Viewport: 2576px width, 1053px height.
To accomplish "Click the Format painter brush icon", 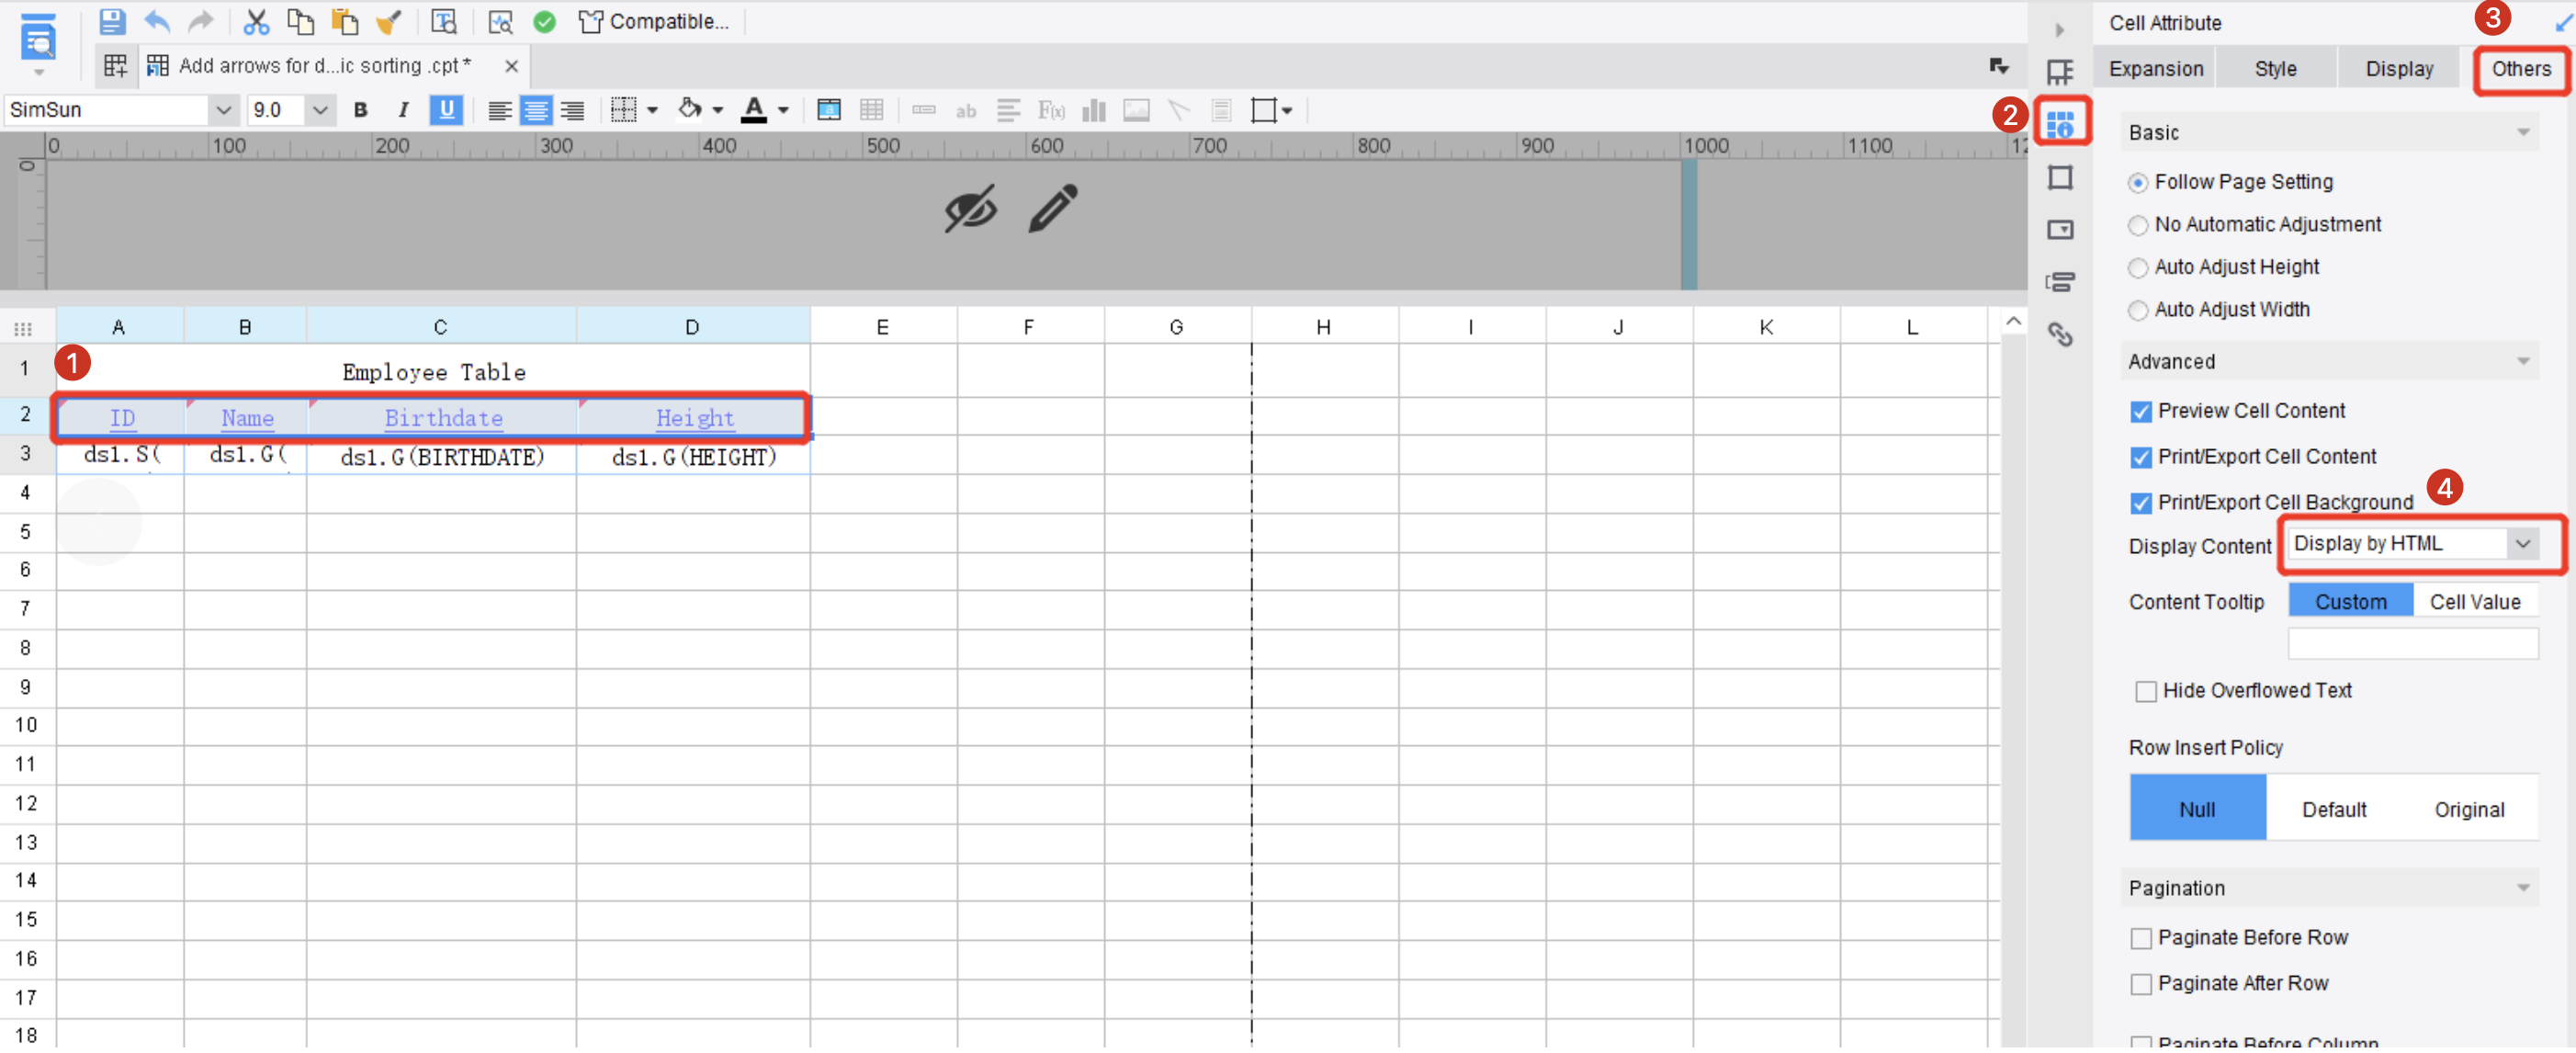I will (388, 21).
